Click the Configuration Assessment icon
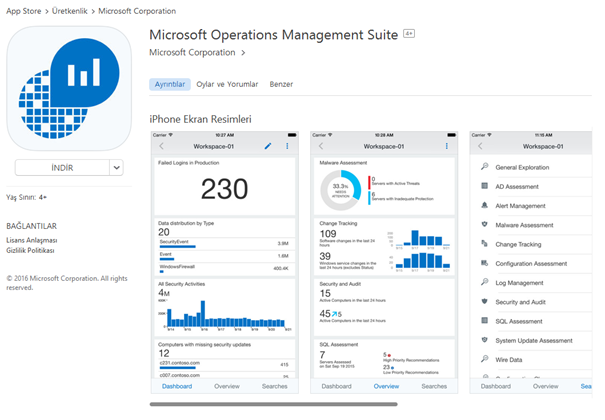605x420 pixels. pos(485,263)
